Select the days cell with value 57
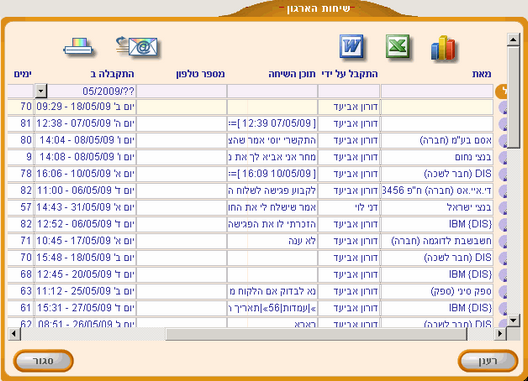This screenshot has width=528, height=381. pyautogui.click(x=20, y=208)
